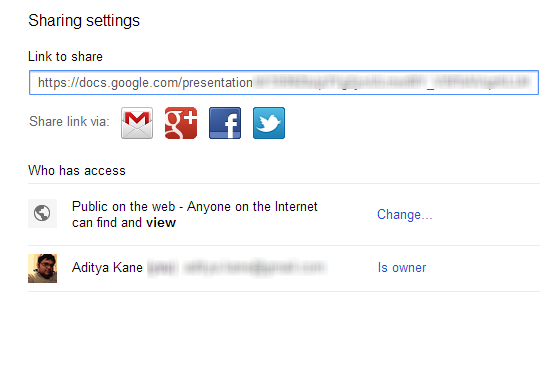Share the link via Gmail icon
Screen dimensions: 552x372
point(137,123)
